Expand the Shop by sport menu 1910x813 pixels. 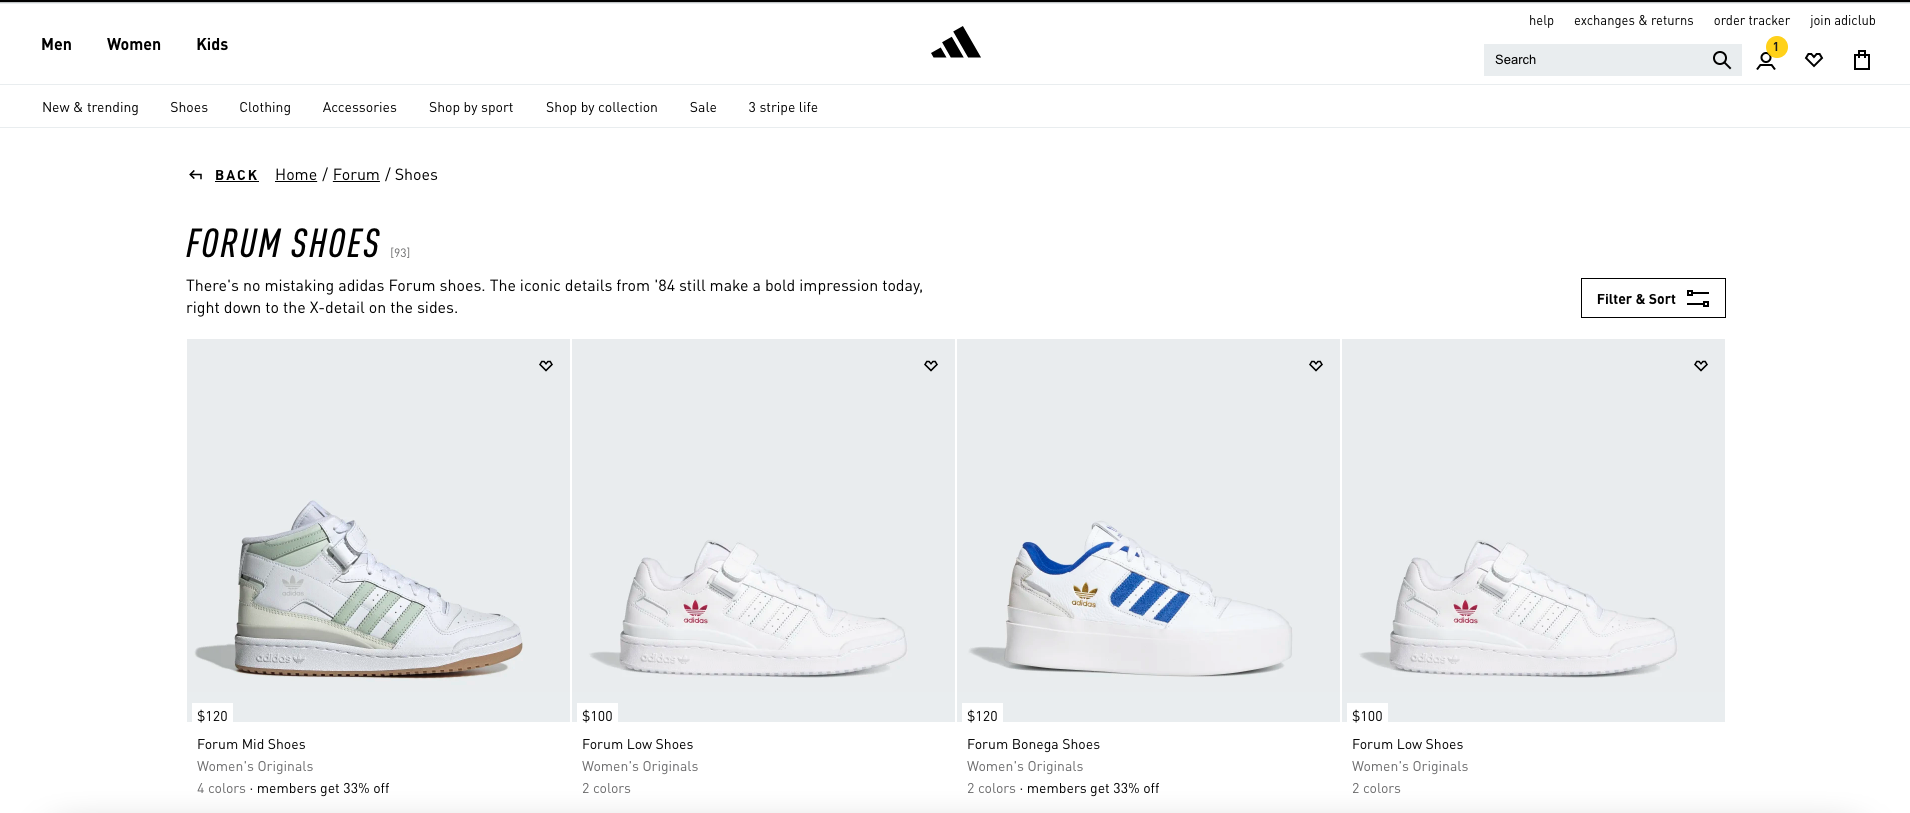(x=471, y=107)
